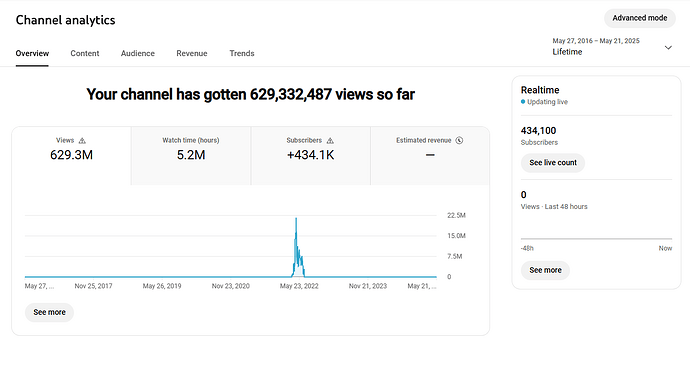
Task: Select the Watch time (hours) metric card
Action: point(191,156)
